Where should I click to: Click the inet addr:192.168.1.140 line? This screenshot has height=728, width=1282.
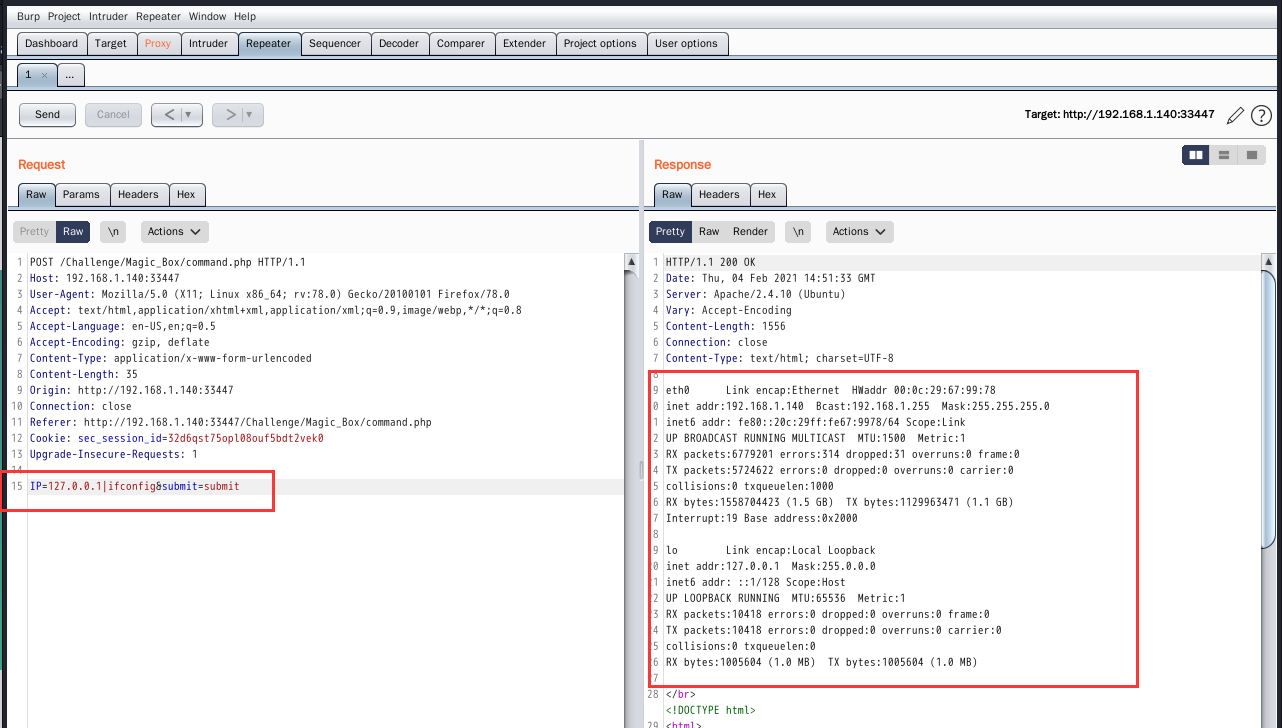[858, 407]
